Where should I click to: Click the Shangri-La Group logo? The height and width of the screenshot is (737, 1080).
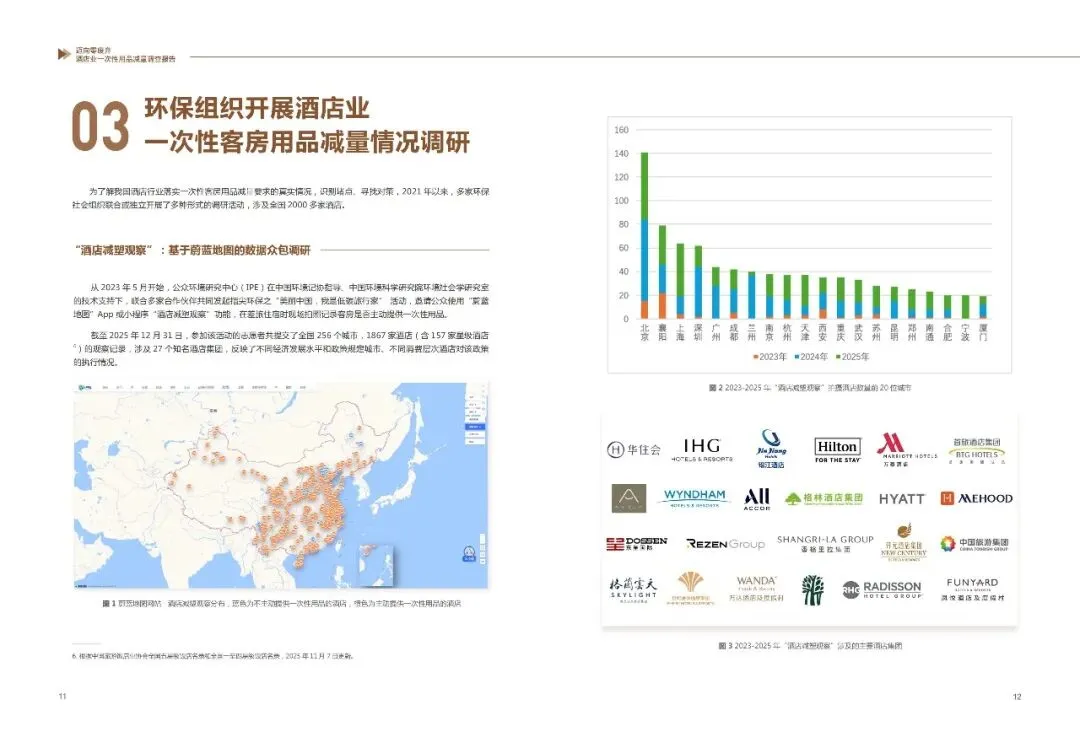(824, 543)
